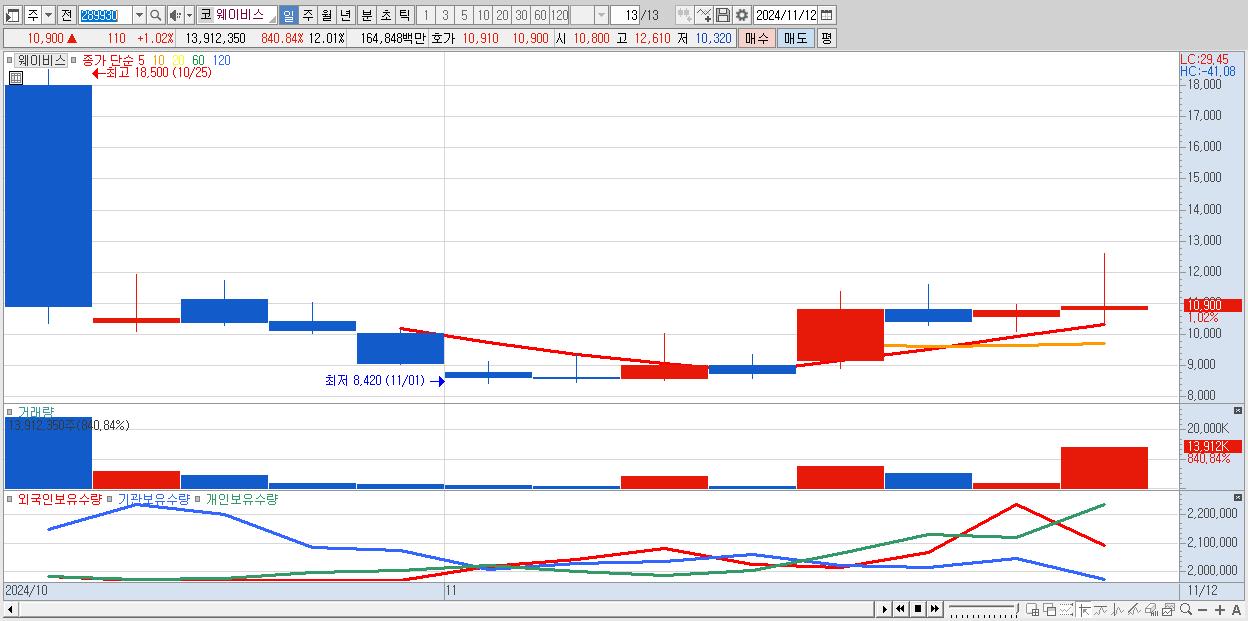Choose interval 30 button
This screenshot has width=1248, height=621.
tap(521, 15)
